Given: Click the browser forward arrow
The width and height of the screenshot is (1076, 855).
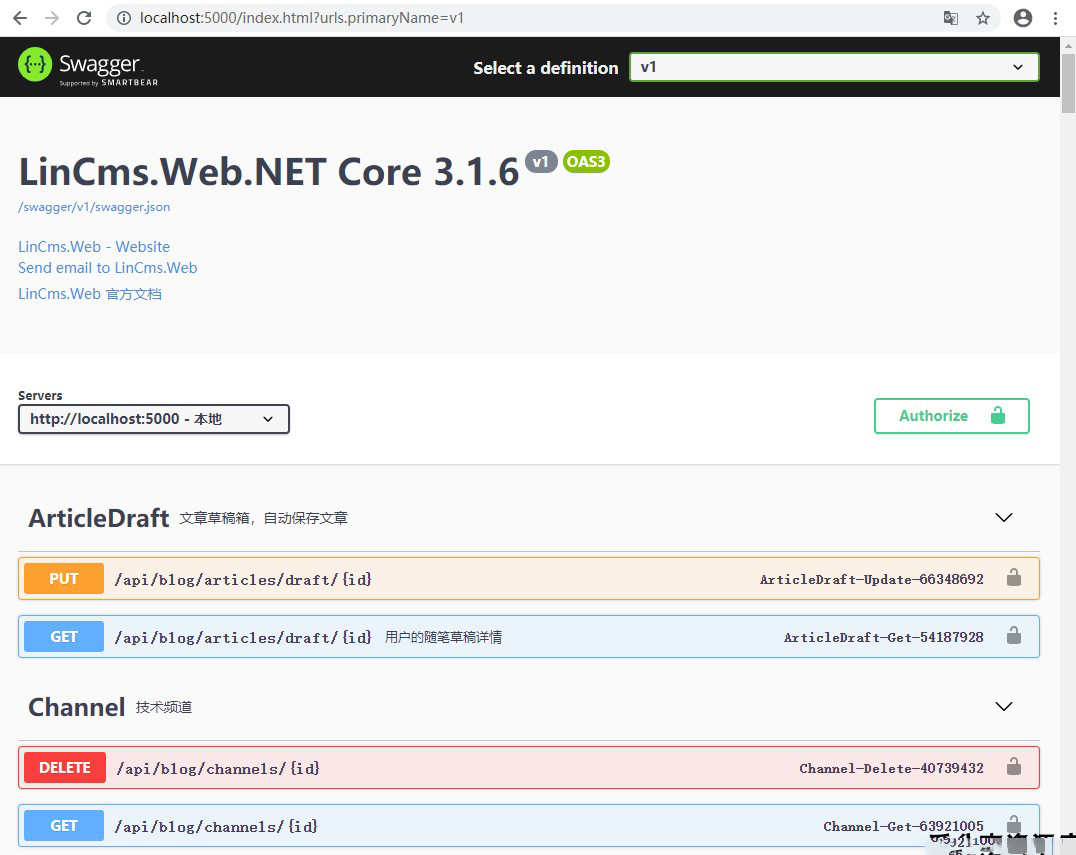Looking at the screenshot, I should pyautogui.click(x=52, y=18).
